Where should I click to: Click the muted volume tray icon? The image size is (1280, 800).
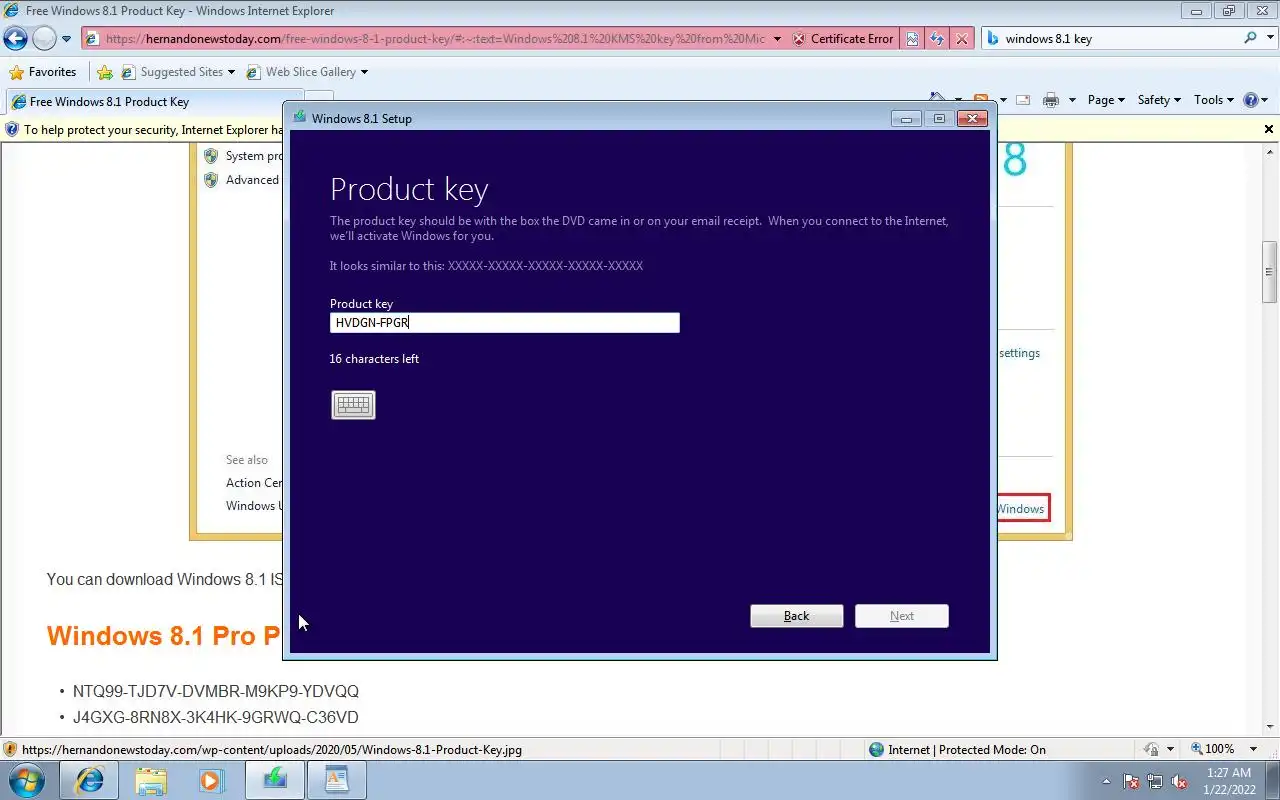pyautogui.click(x=1180, y=781)
